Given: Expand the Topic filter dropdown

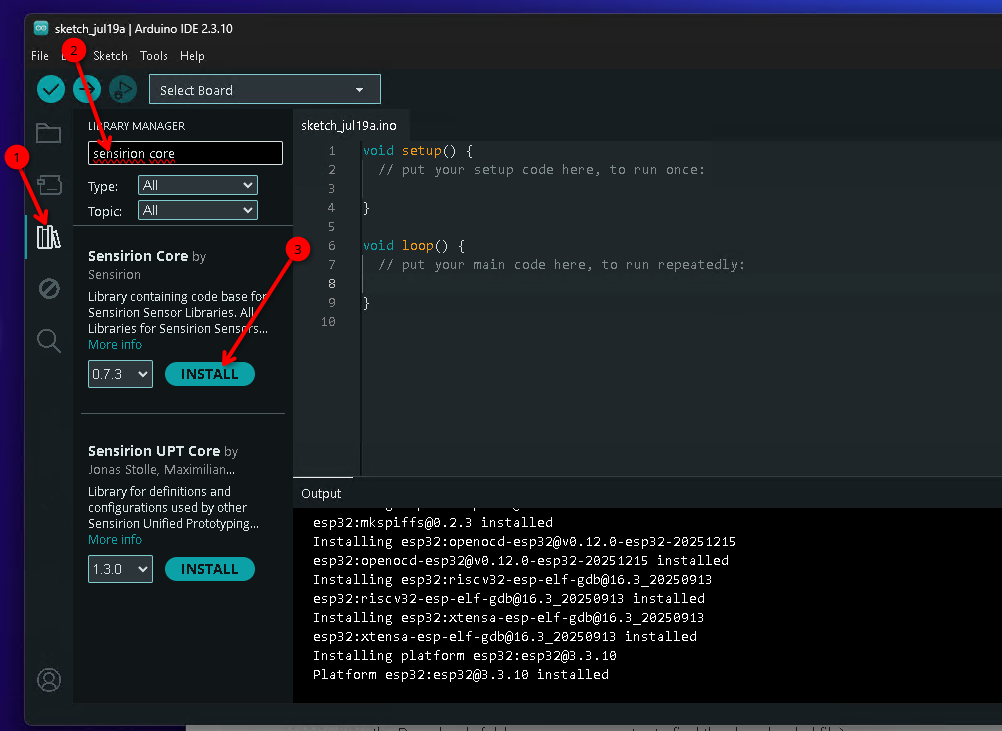Looking at the screenshot, I should [x=197, y=210].
